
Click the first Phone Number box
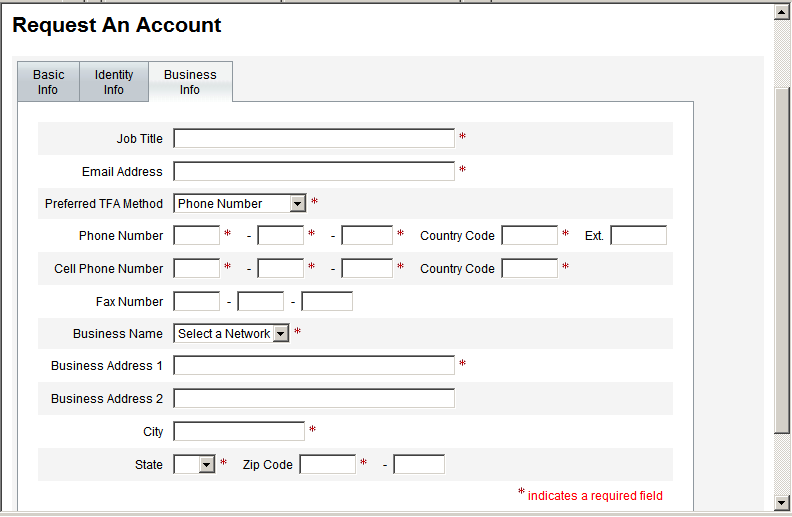[x=196, y=236]
